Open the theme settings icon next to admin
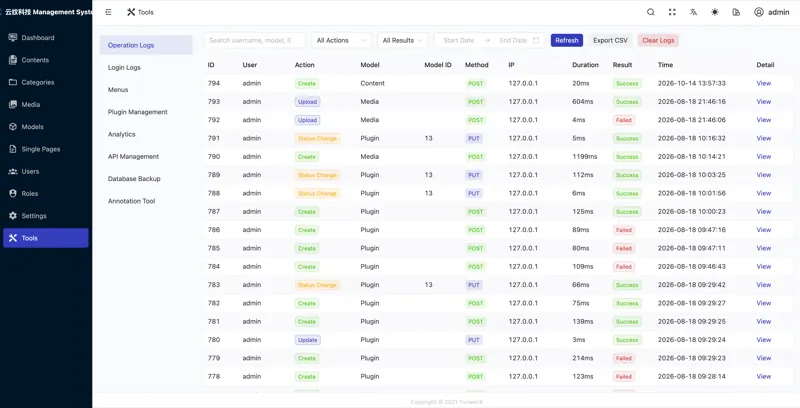Image resolution: width=800 pixels, height=408 pixels. 736,12
